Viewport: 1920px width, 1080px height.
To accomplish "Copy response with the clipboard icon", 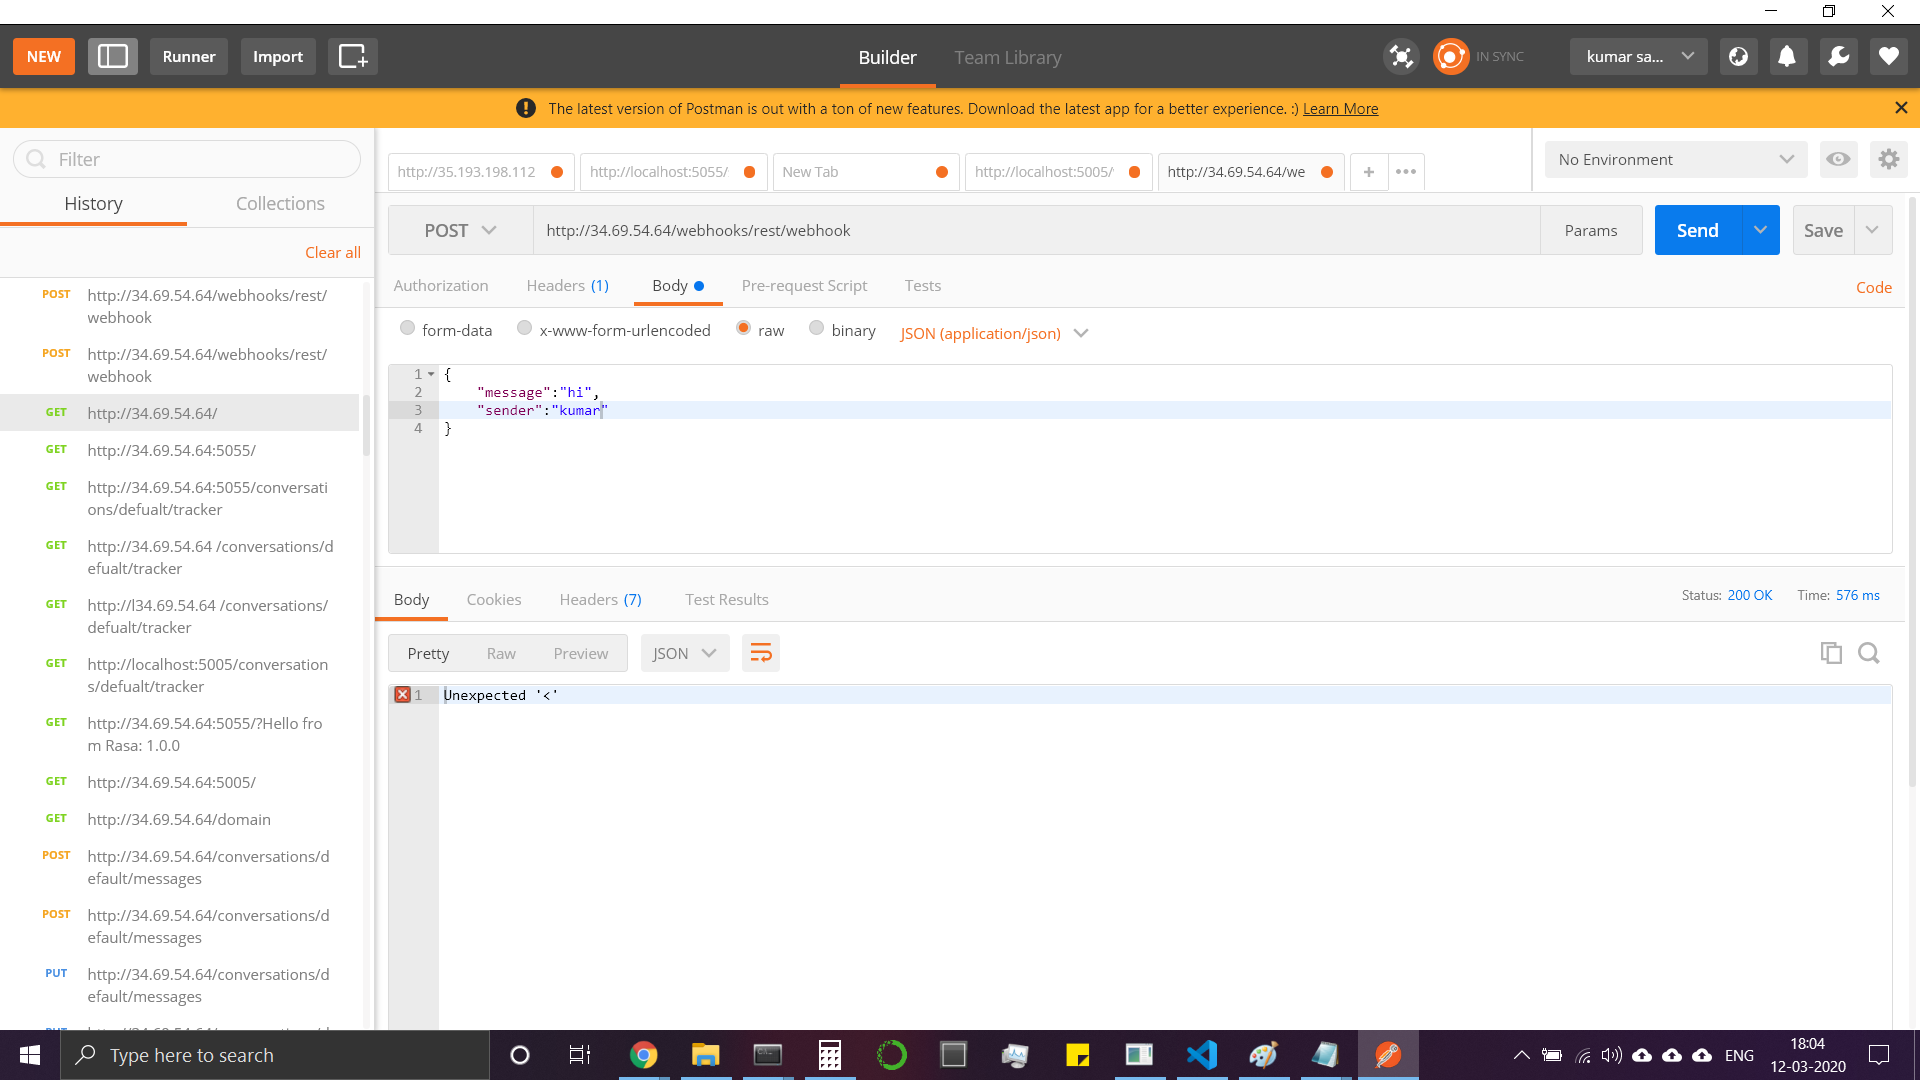I will pyautogui.click(x=1830, y=653).
